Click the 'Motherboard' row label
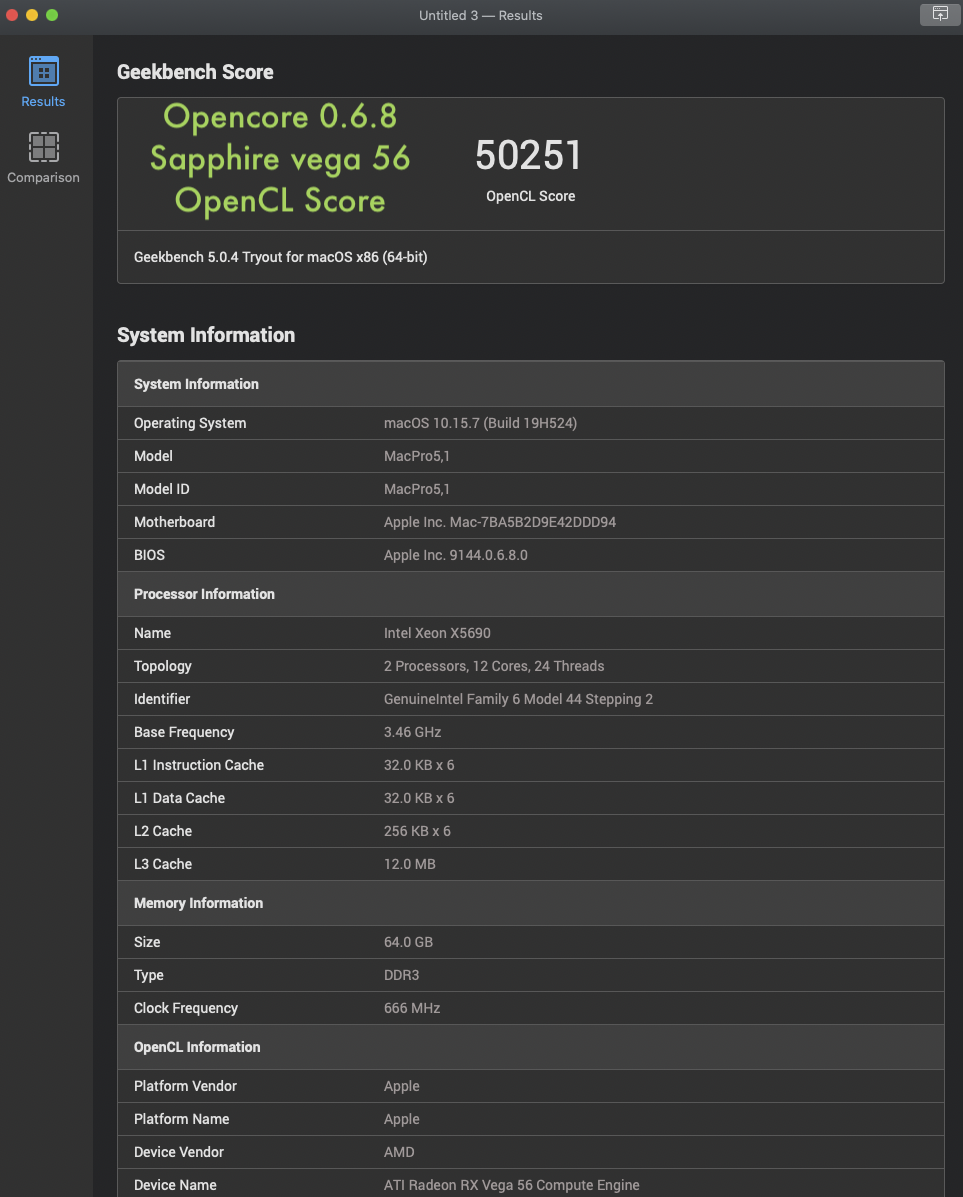This screenshot has width=963, height=1197. (174, 522)
